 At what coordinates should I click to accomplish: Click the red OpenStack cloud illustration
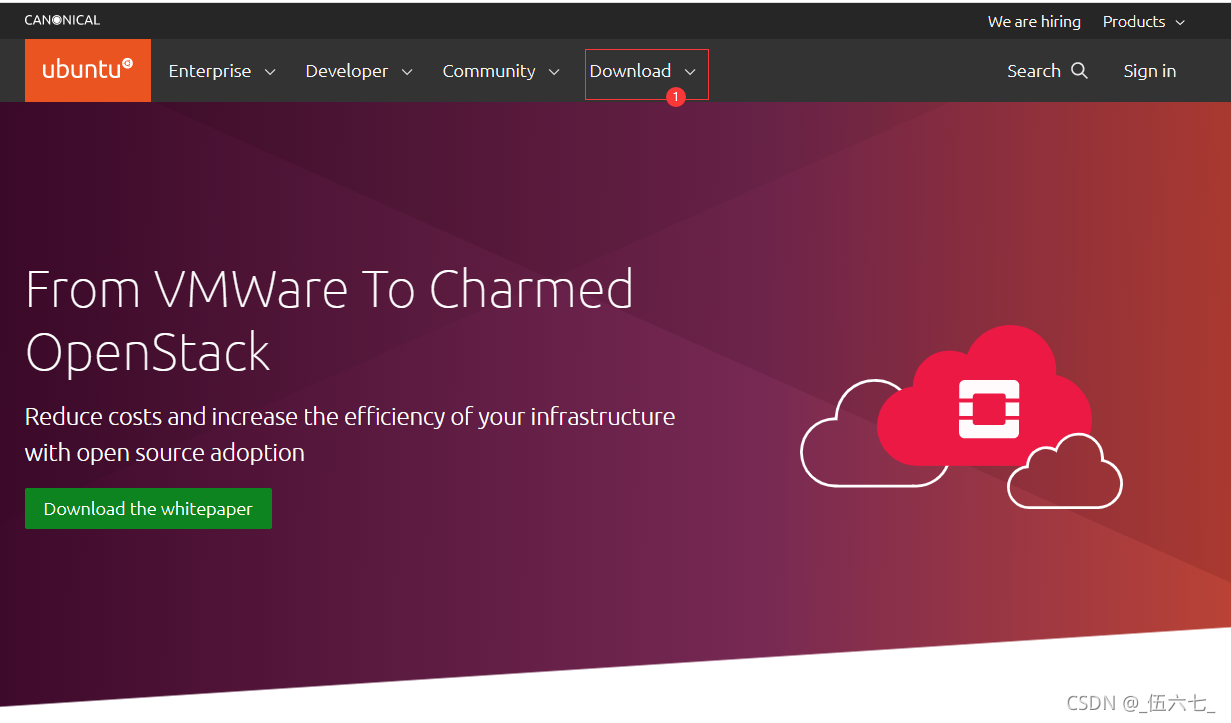(x=984, y=397)
